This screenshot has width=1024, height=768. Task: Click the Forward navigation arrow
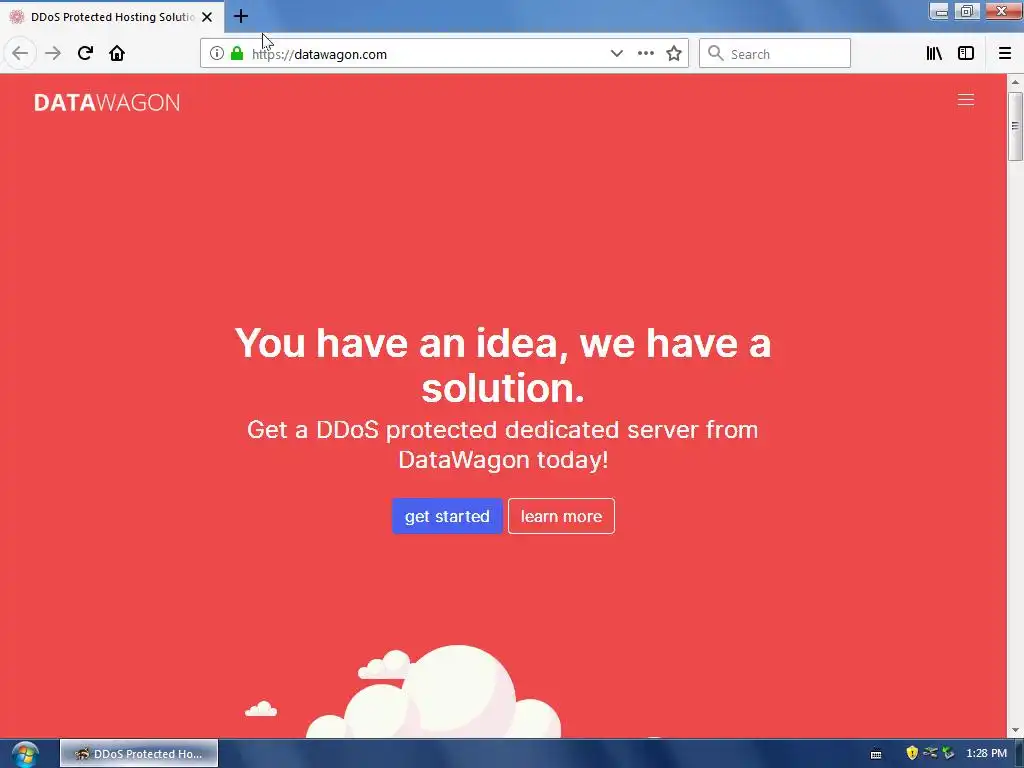click(x=53, y=54)
